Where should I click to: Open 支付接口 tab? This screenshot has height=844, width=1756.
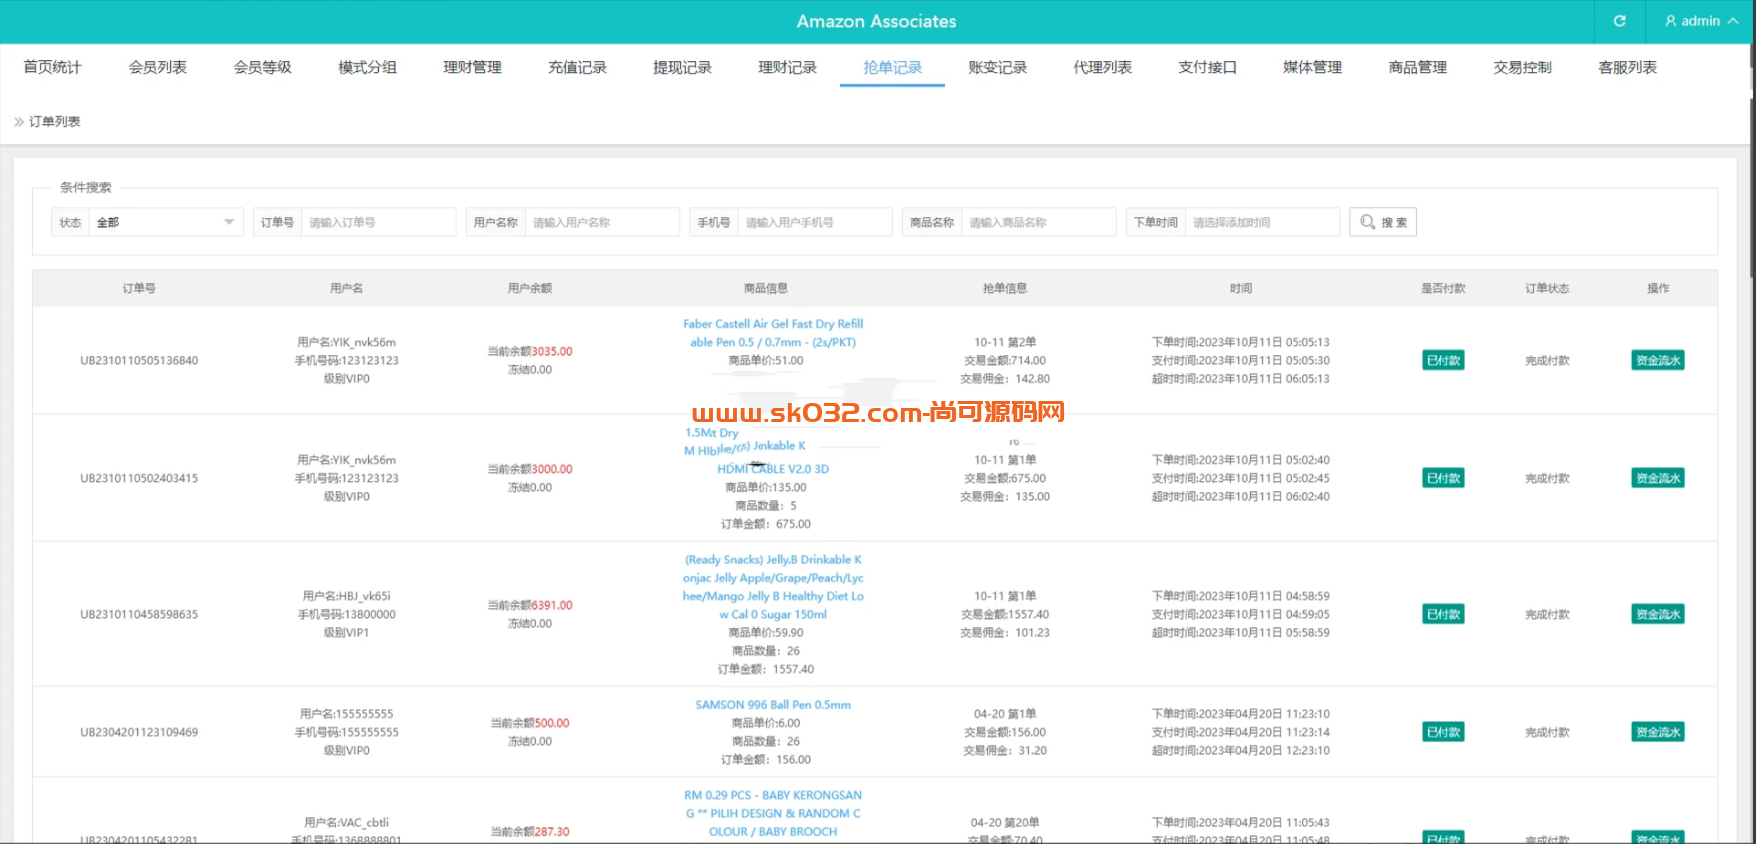click(x=1207, y=67)
